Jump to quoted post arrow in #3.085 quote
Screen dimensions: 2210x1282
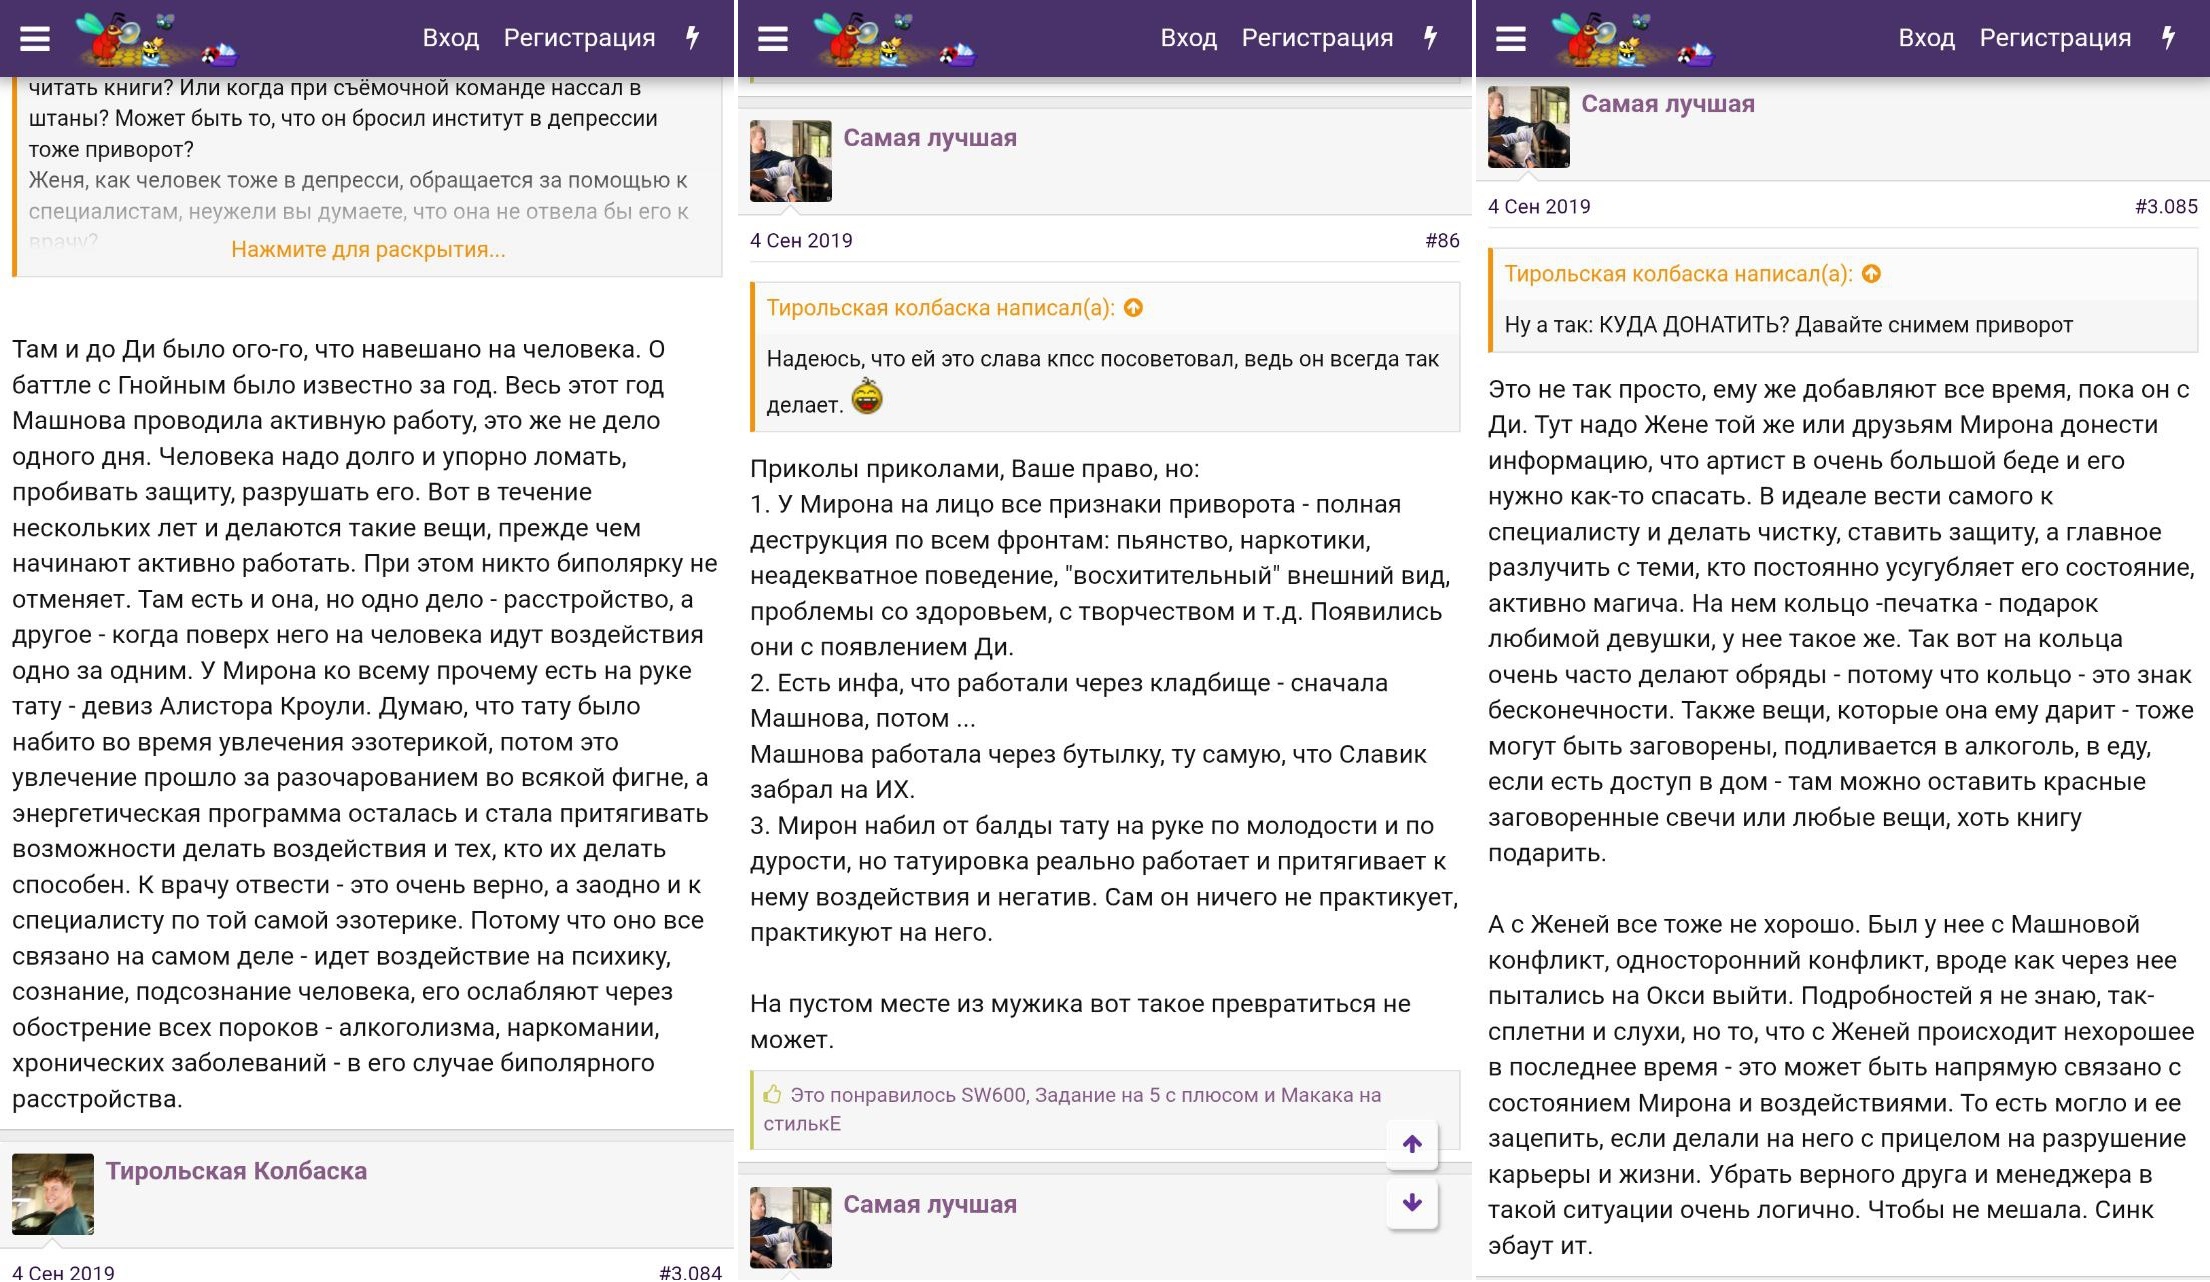click(x=1871, y=274)
